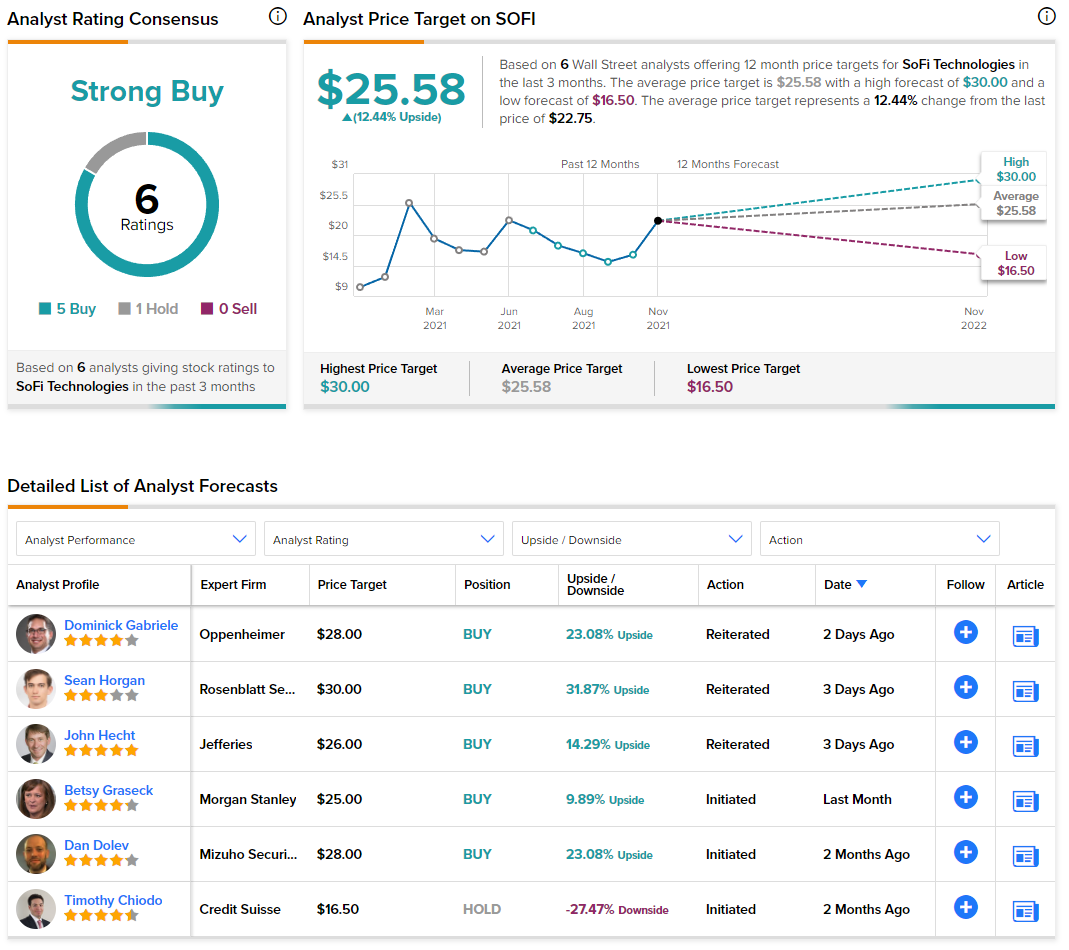This screenshot has width=1069, height=950.
Task: Open article icon in John Hecht row
Action: (1025, 746)
